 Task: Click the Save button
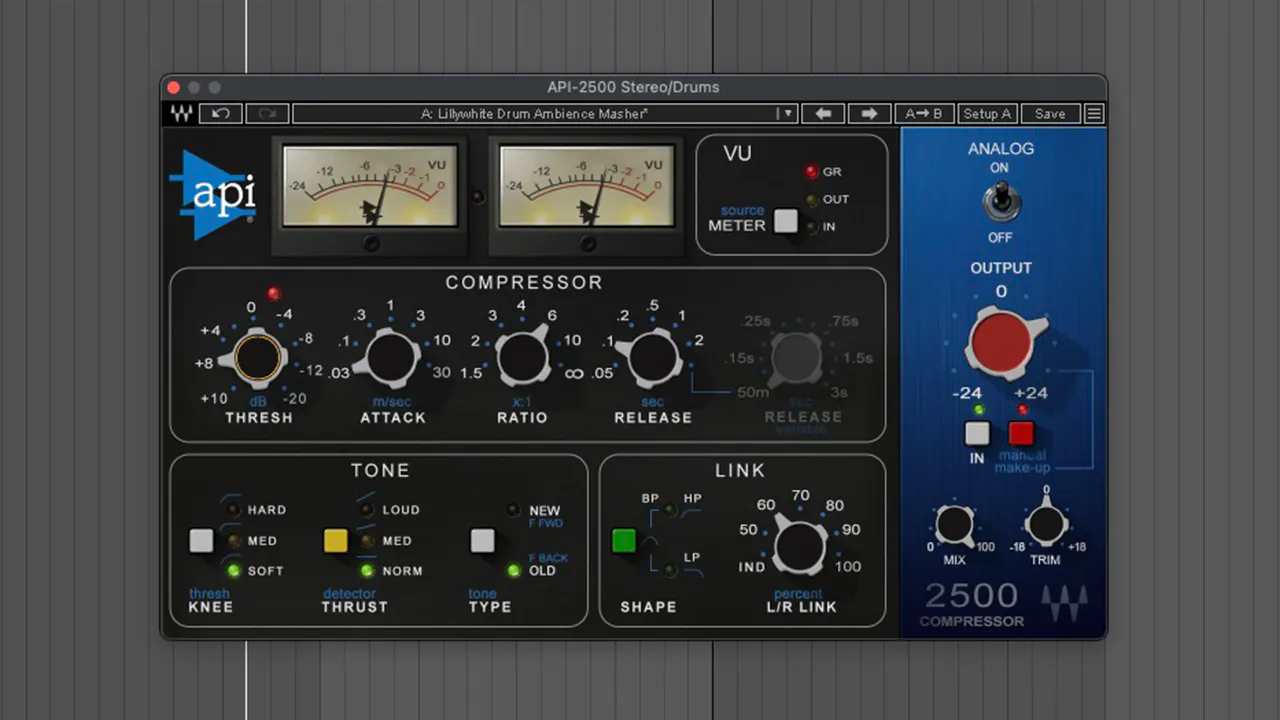[x=1049, y=114]
